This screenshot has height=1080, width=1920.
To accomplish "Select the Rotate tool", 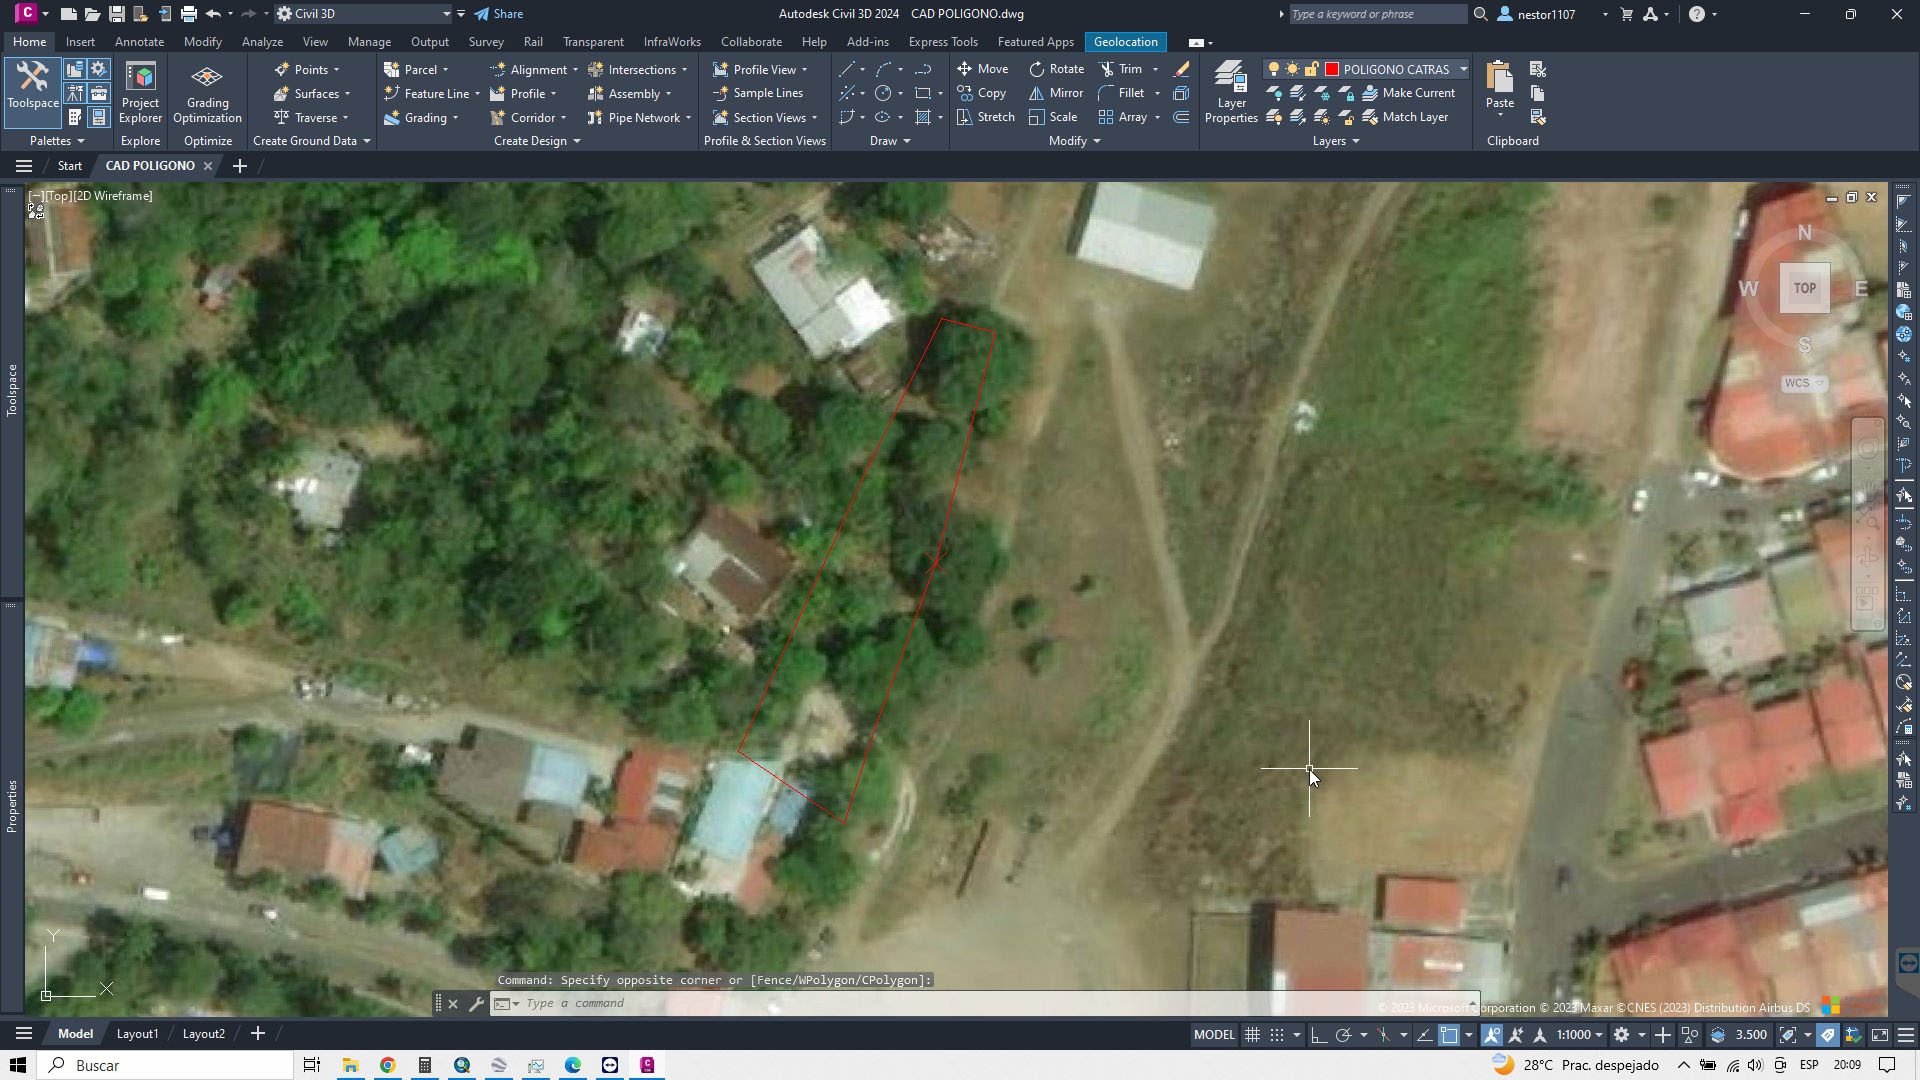I will [1056, 69].
